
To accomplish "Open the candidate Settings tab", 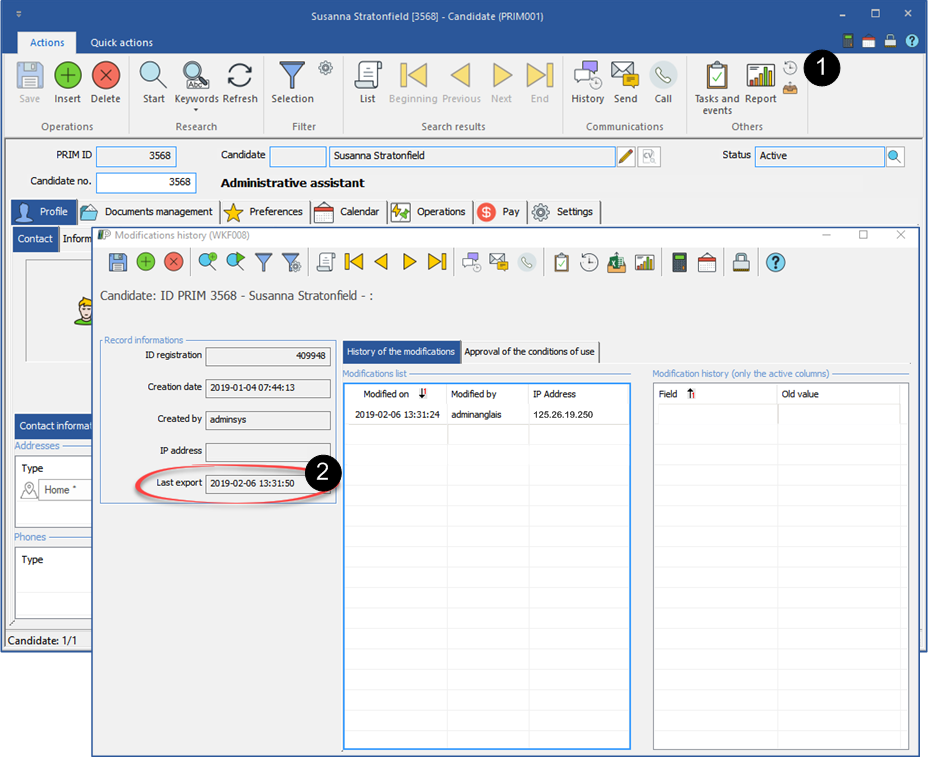I will (563, 212).
